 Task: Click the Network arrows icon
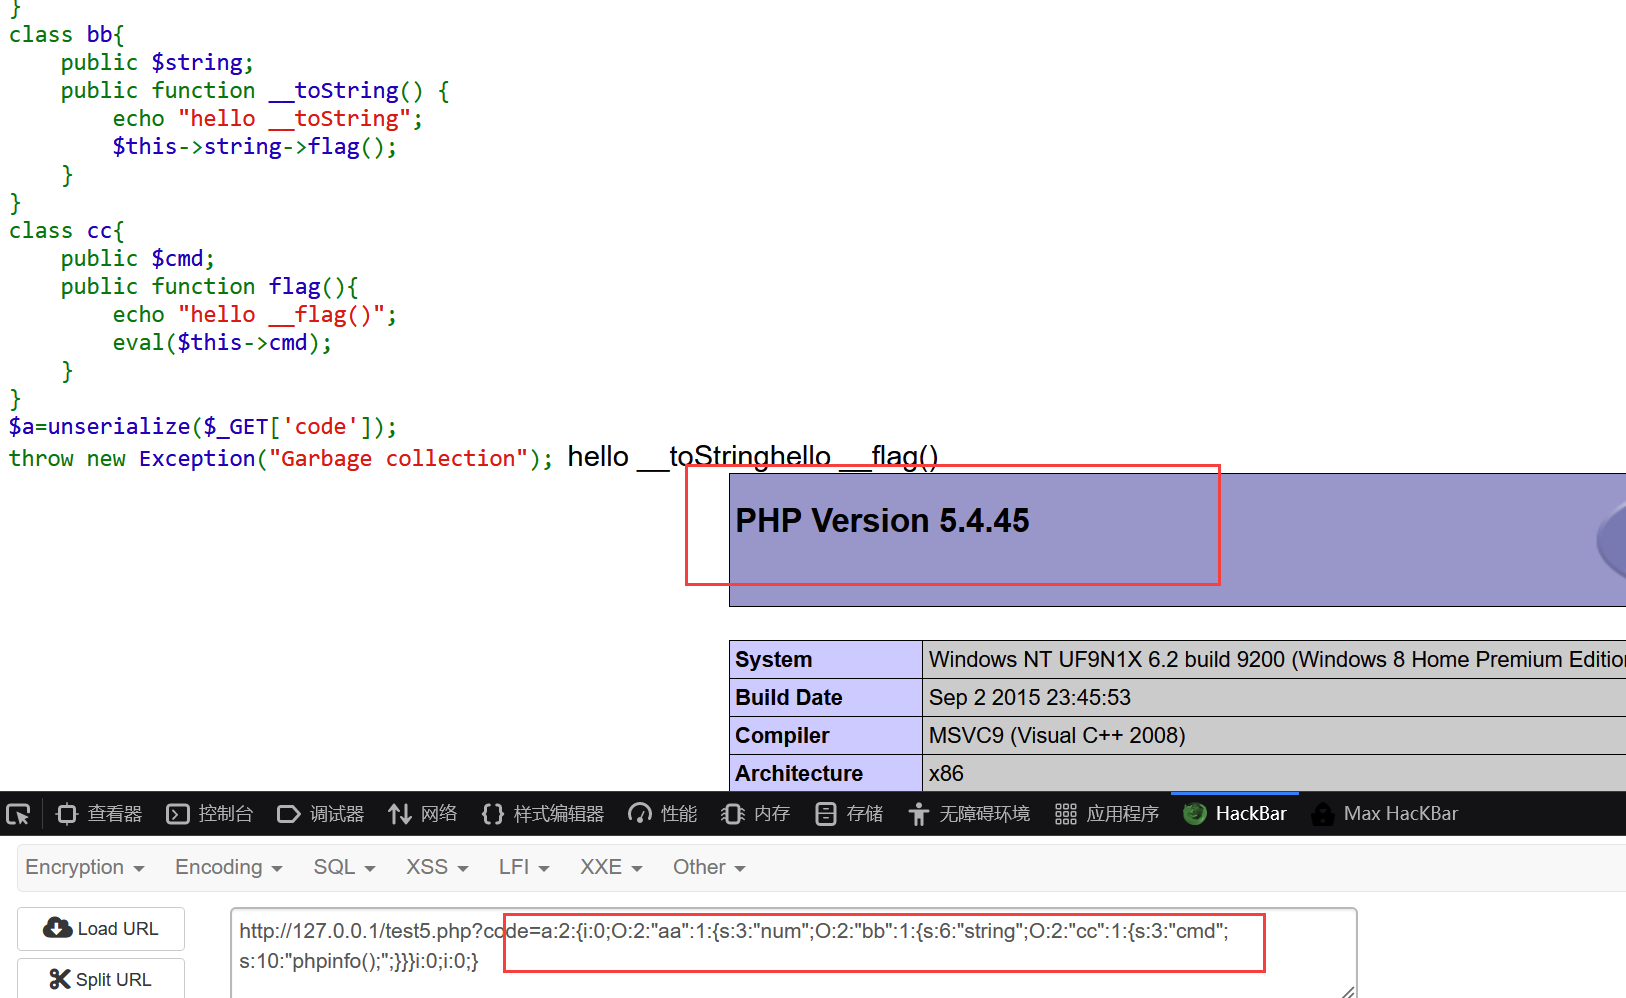coord(400,814)
